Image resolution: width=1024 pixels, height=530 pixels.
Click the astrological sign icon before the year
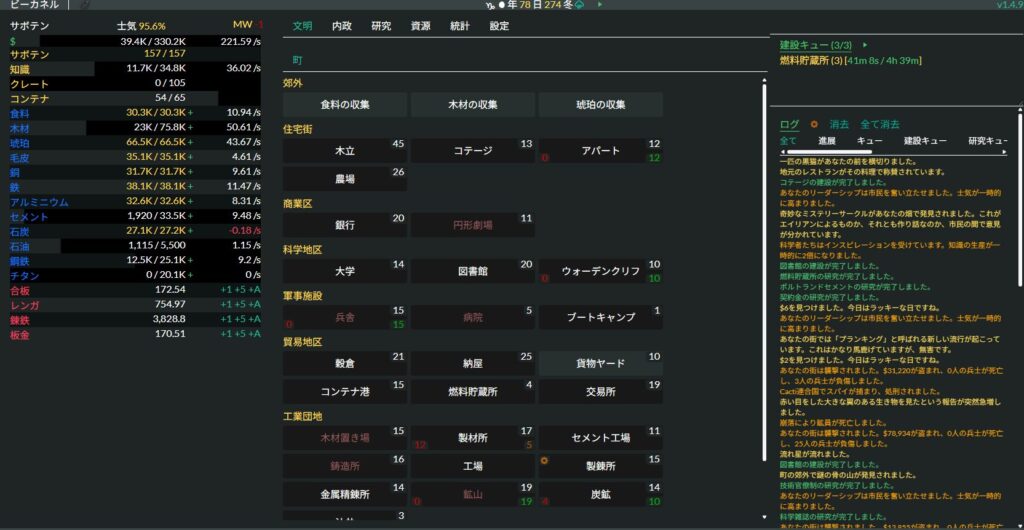[x=489, y=5]
